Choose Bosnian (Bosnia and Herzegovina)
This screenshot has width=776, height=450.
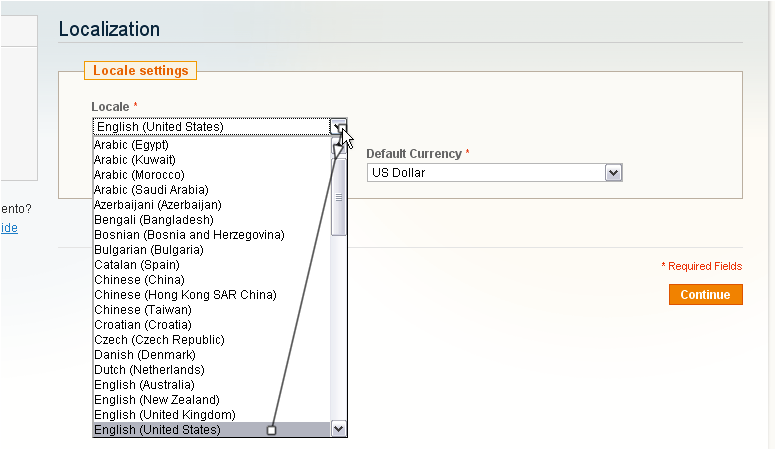point(189,235)
